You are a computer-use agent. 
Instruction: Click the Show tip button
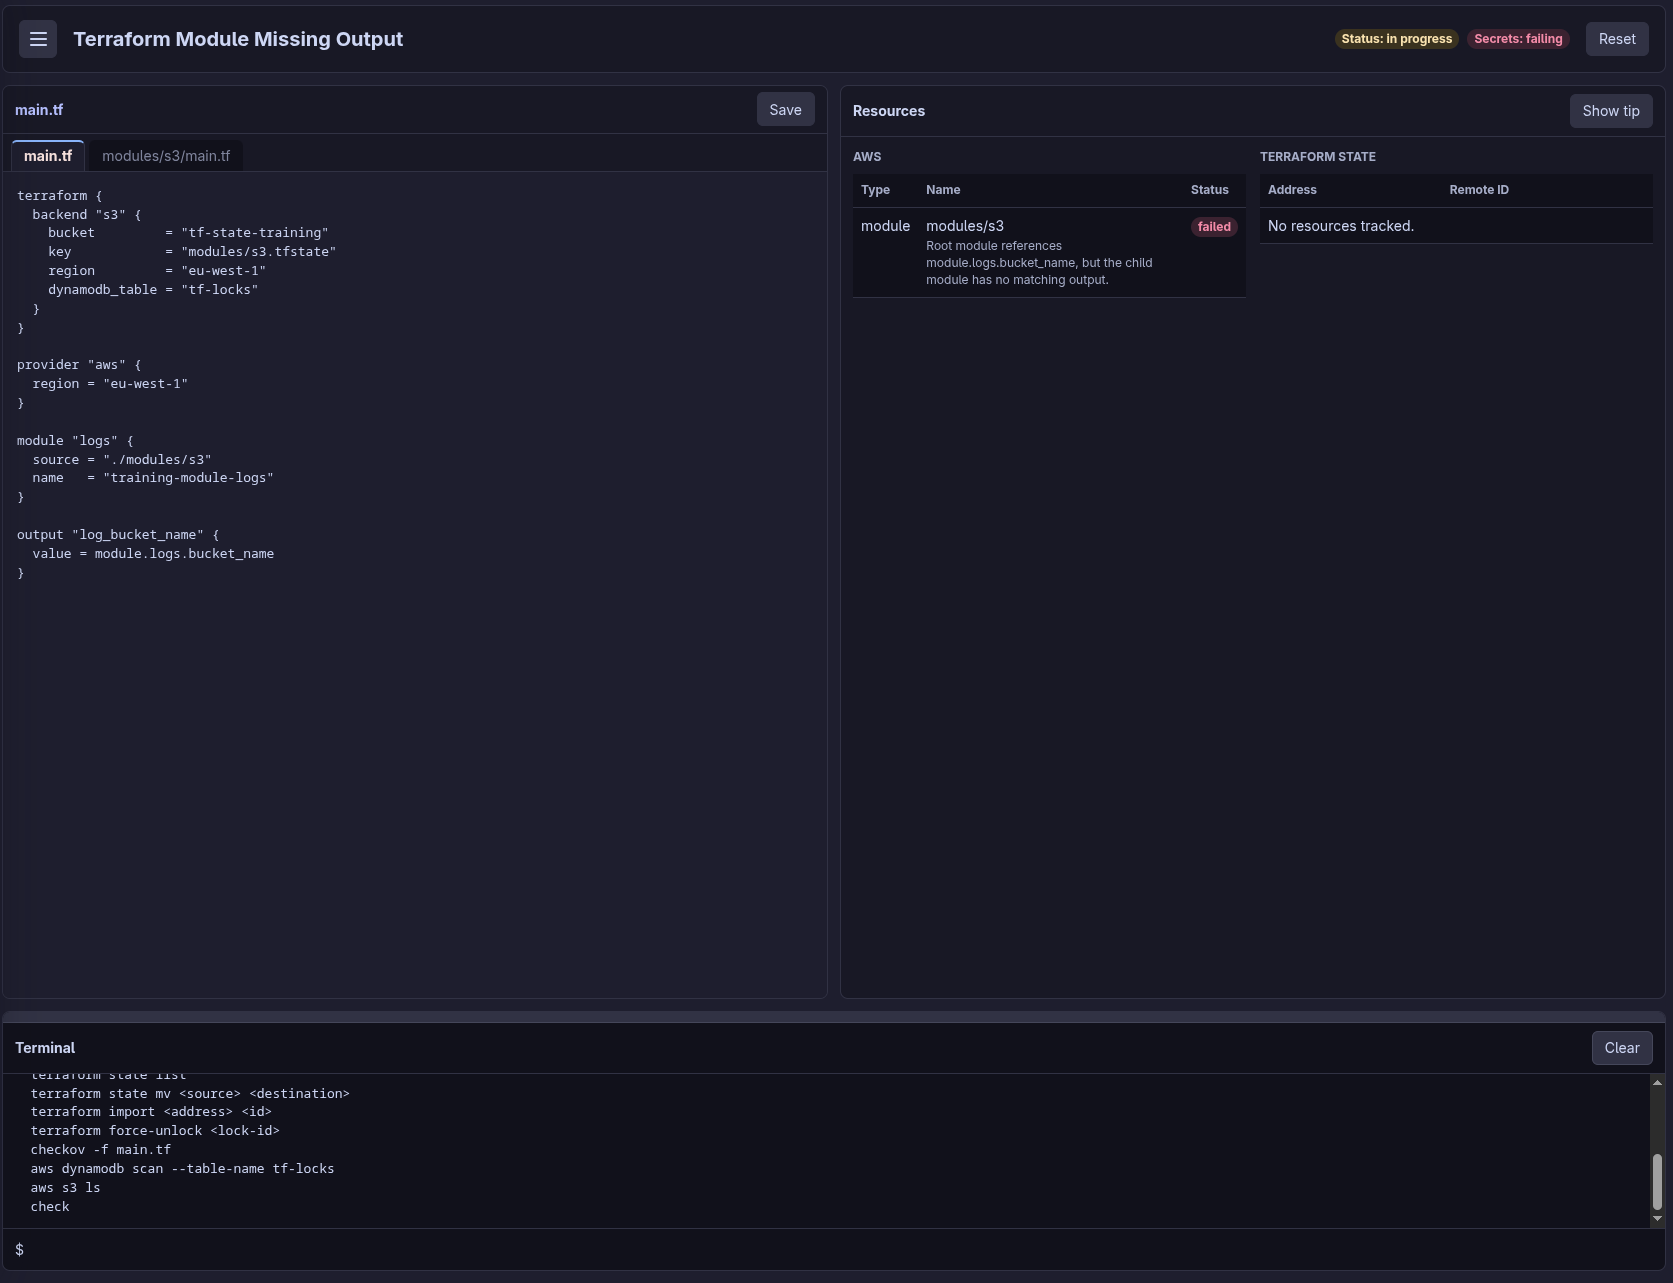tap(1611, 111)
